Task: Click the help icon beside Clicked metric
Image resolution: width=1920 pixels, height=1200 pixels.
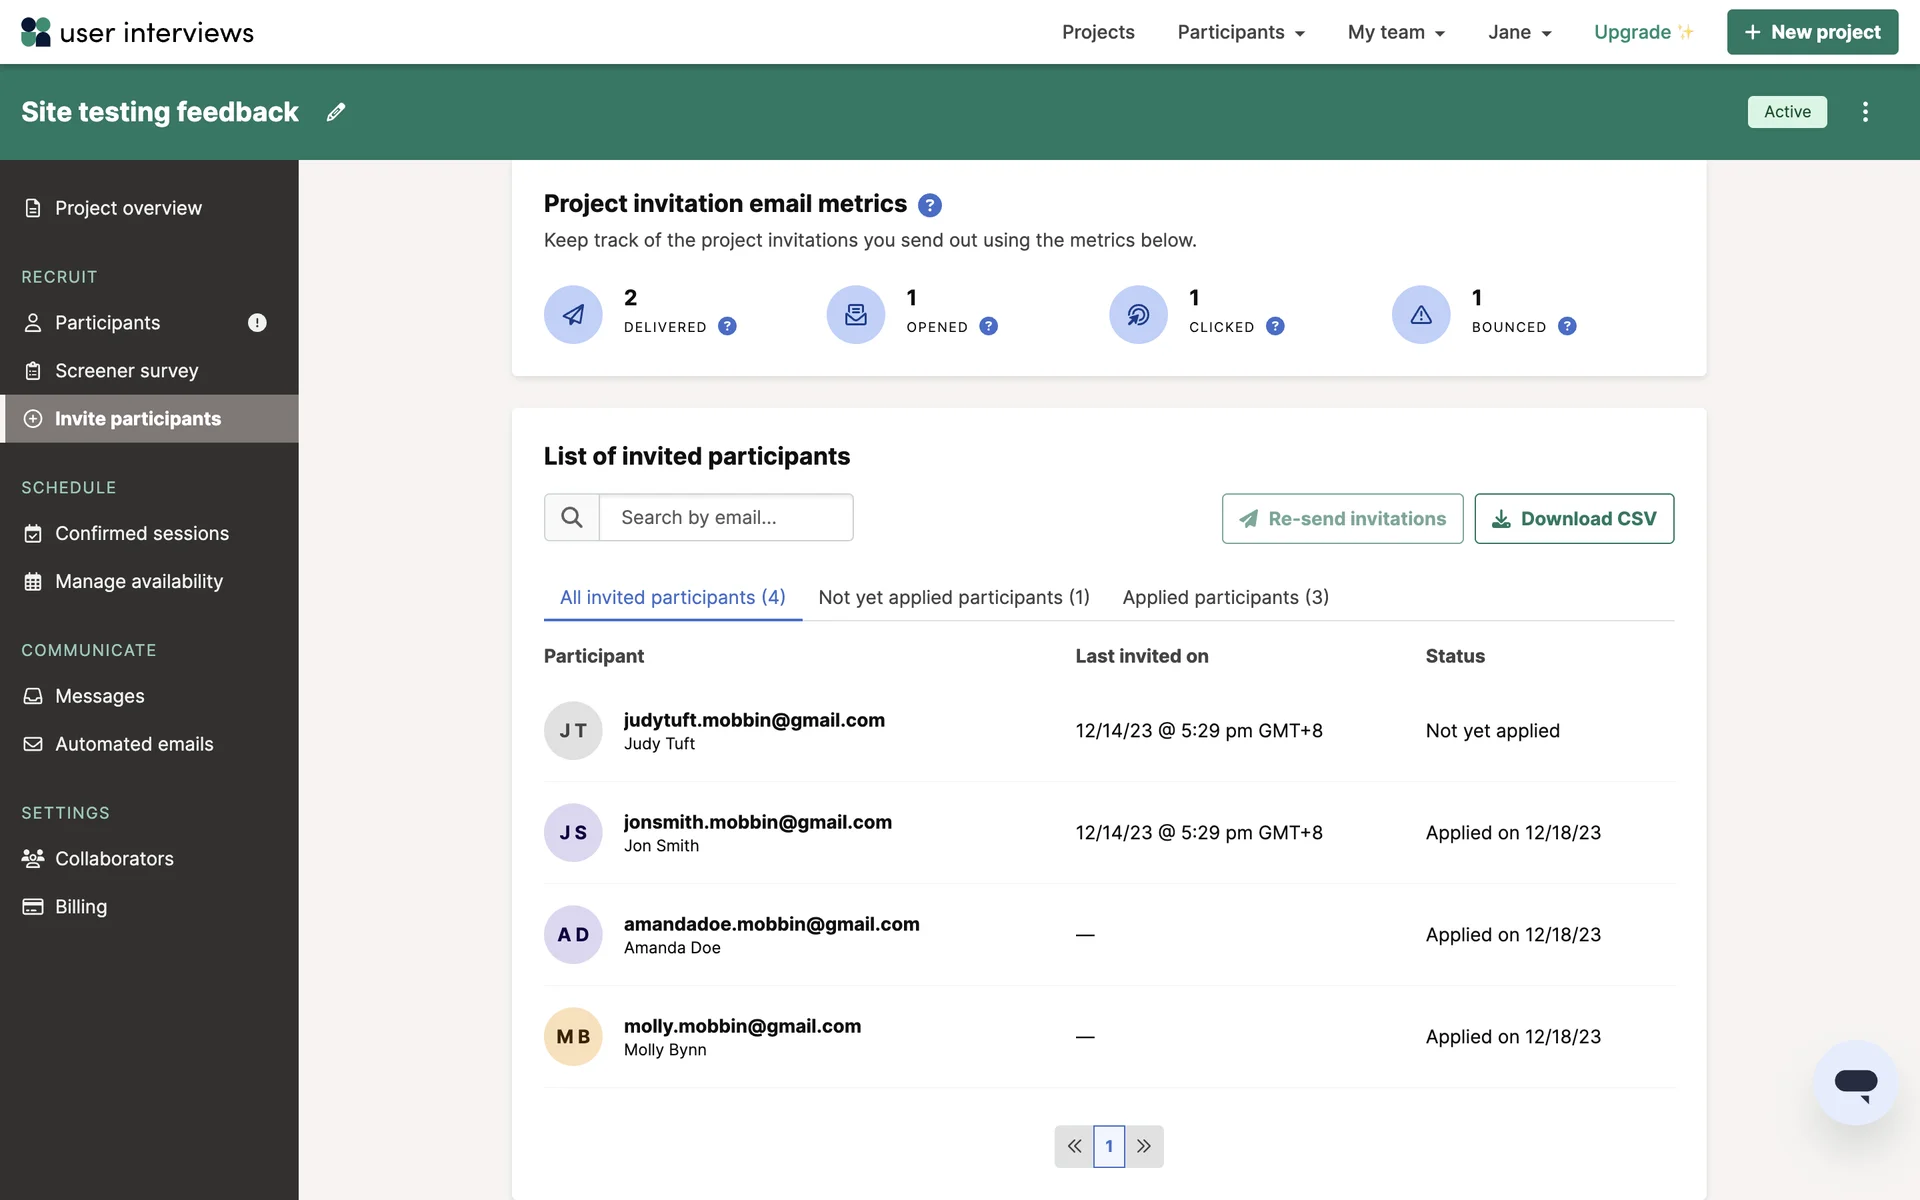Action: (1275, 326)
